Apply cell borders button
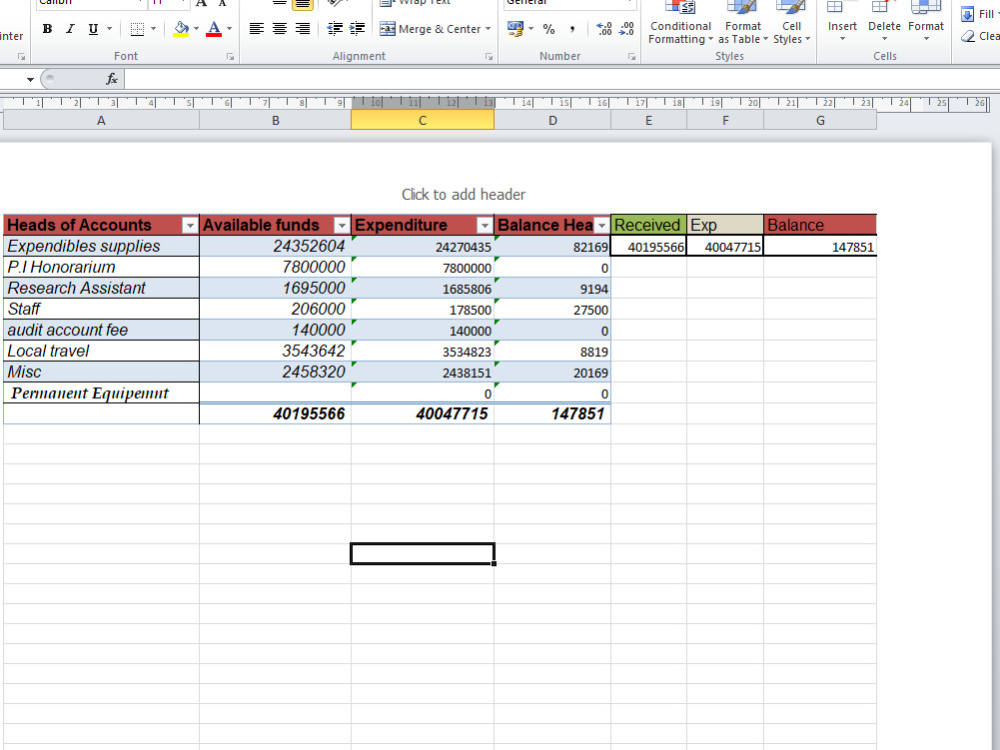The height and width of the screenshot is (750, 1000). point(136,29)
